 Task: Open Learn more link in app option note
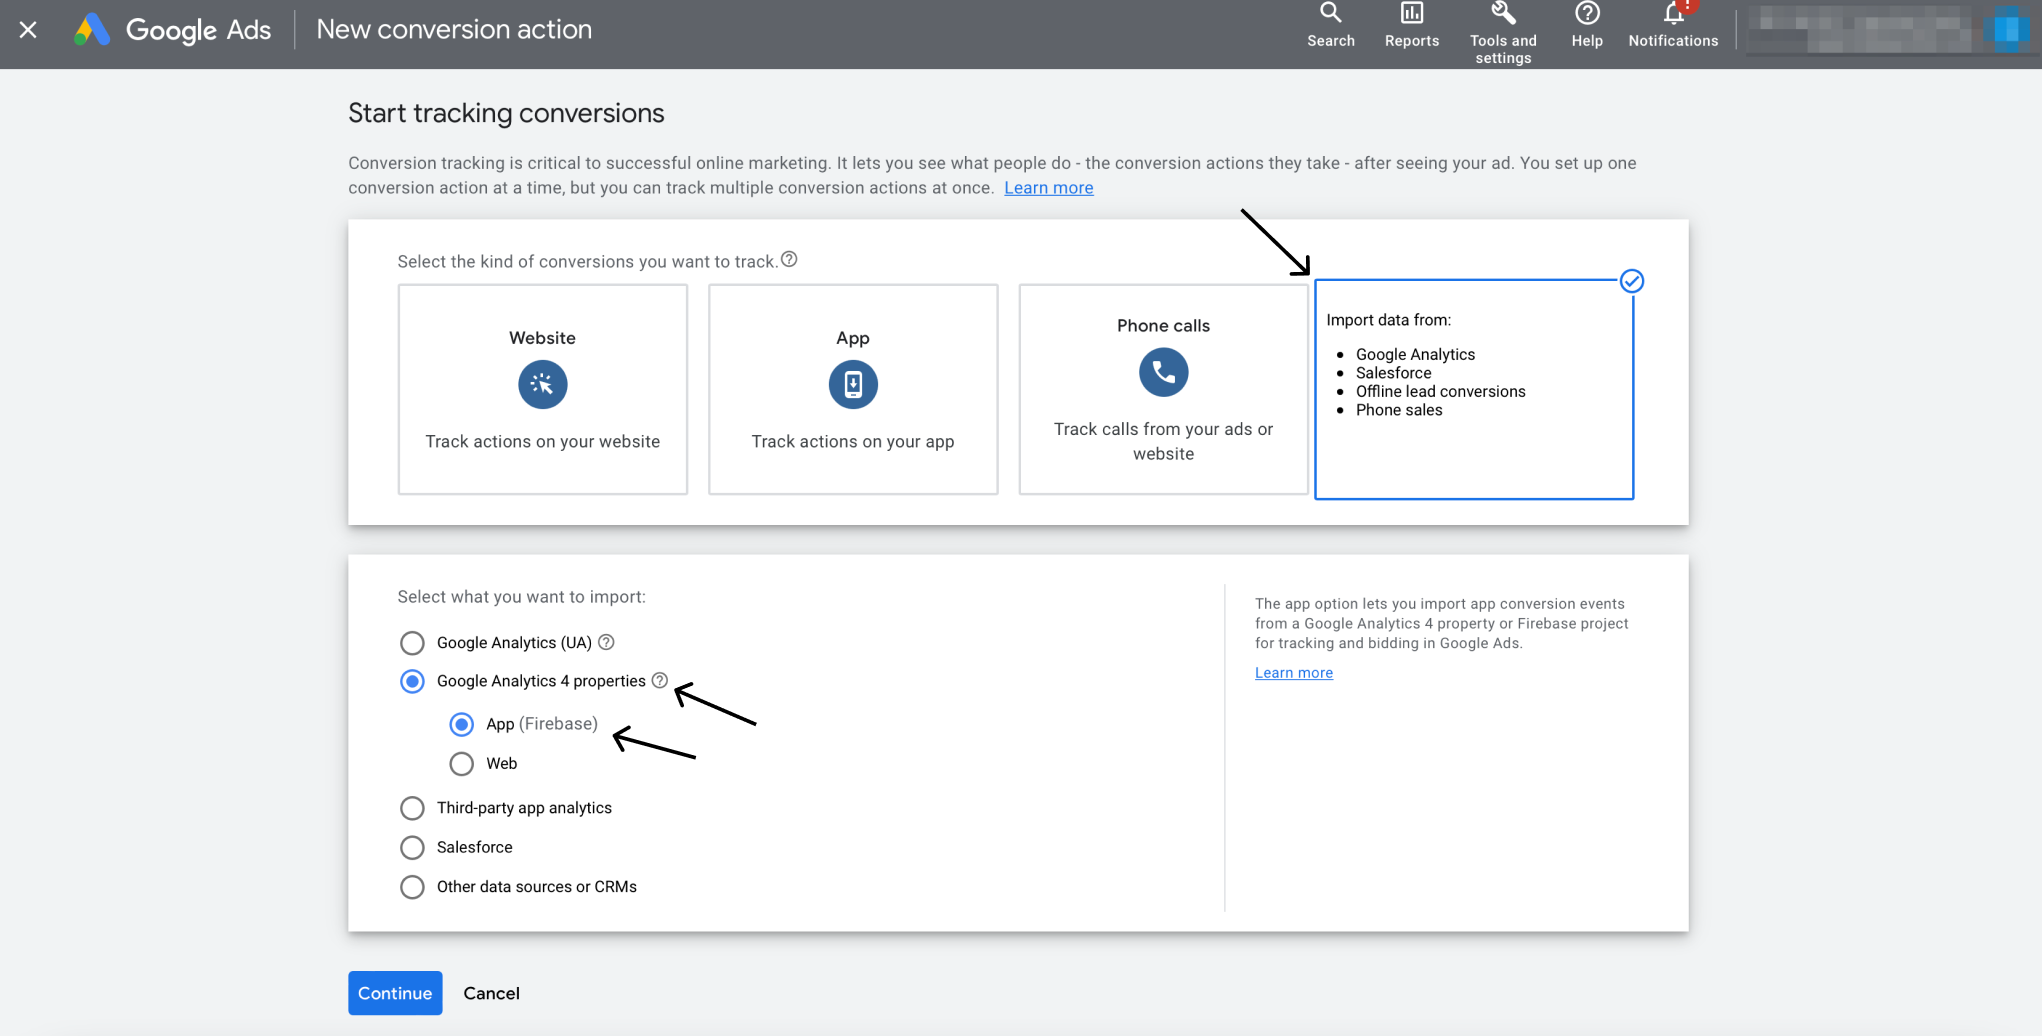(1293, 673)
